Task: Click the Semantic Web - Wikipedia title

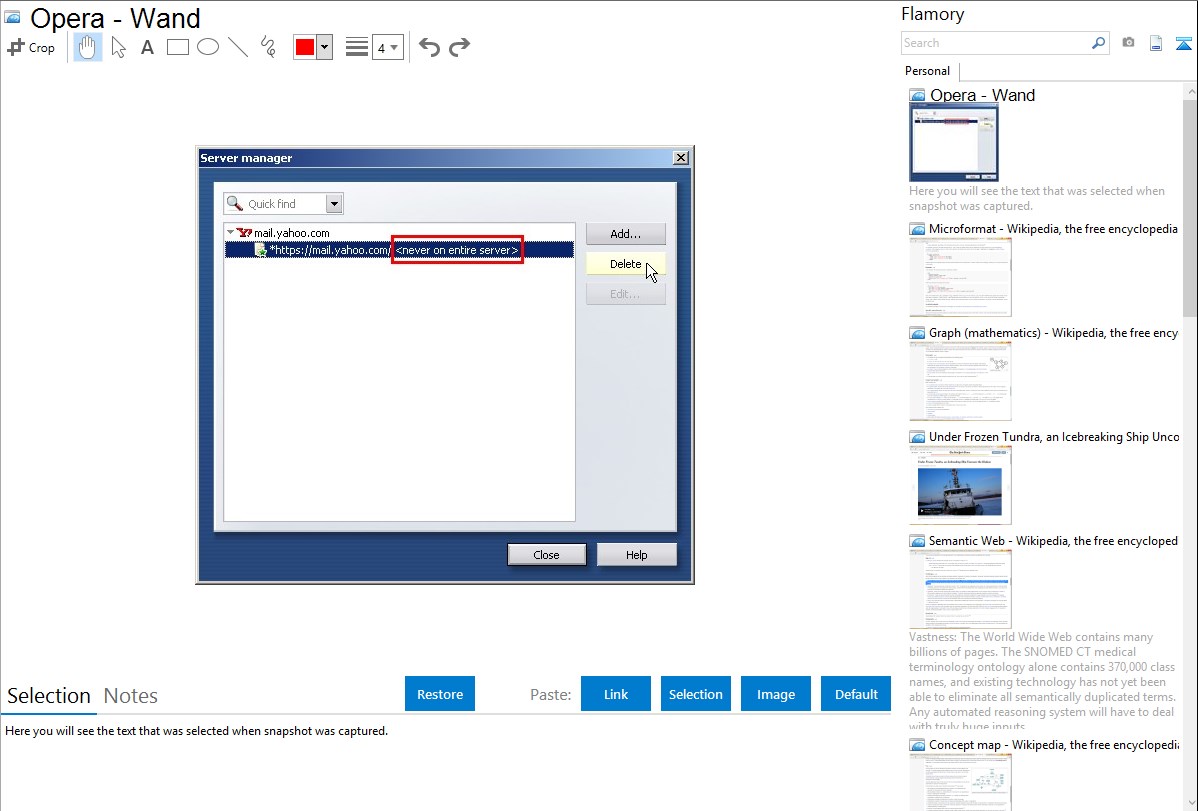Action: coord(1053,541)
